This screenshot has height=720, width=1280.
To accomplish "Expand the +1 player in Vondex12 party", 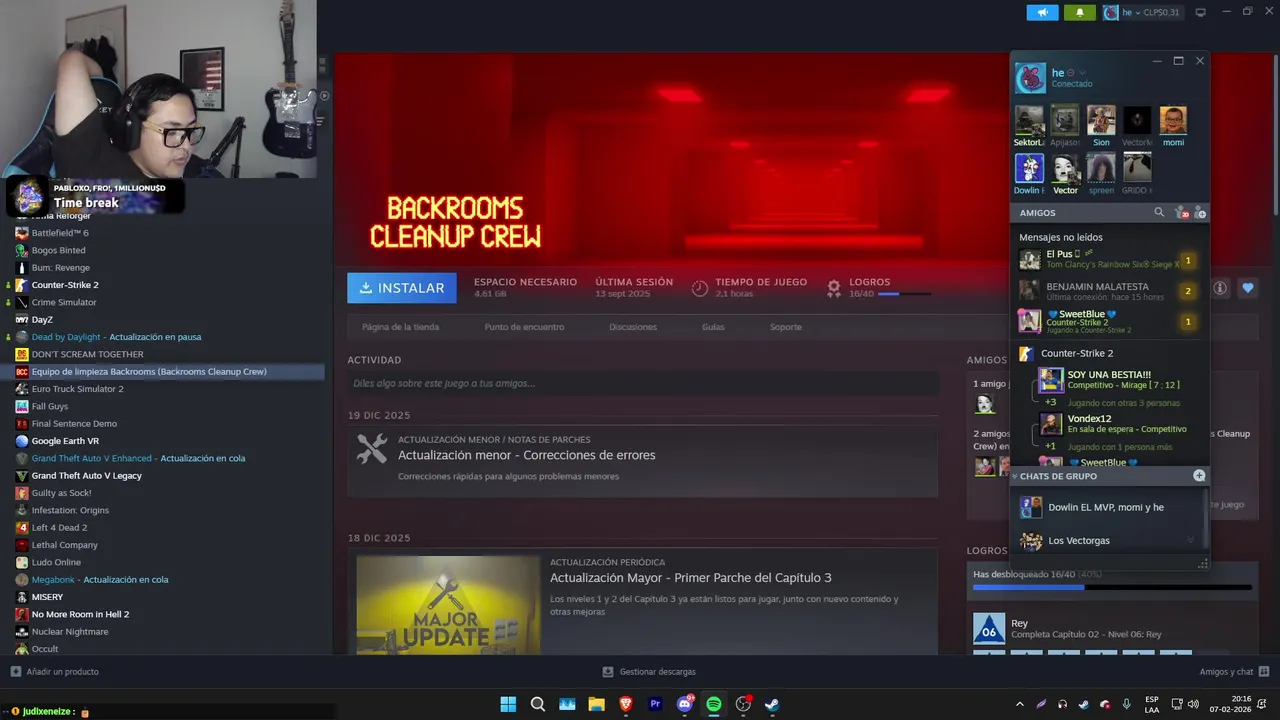I will click(1050, 446).
